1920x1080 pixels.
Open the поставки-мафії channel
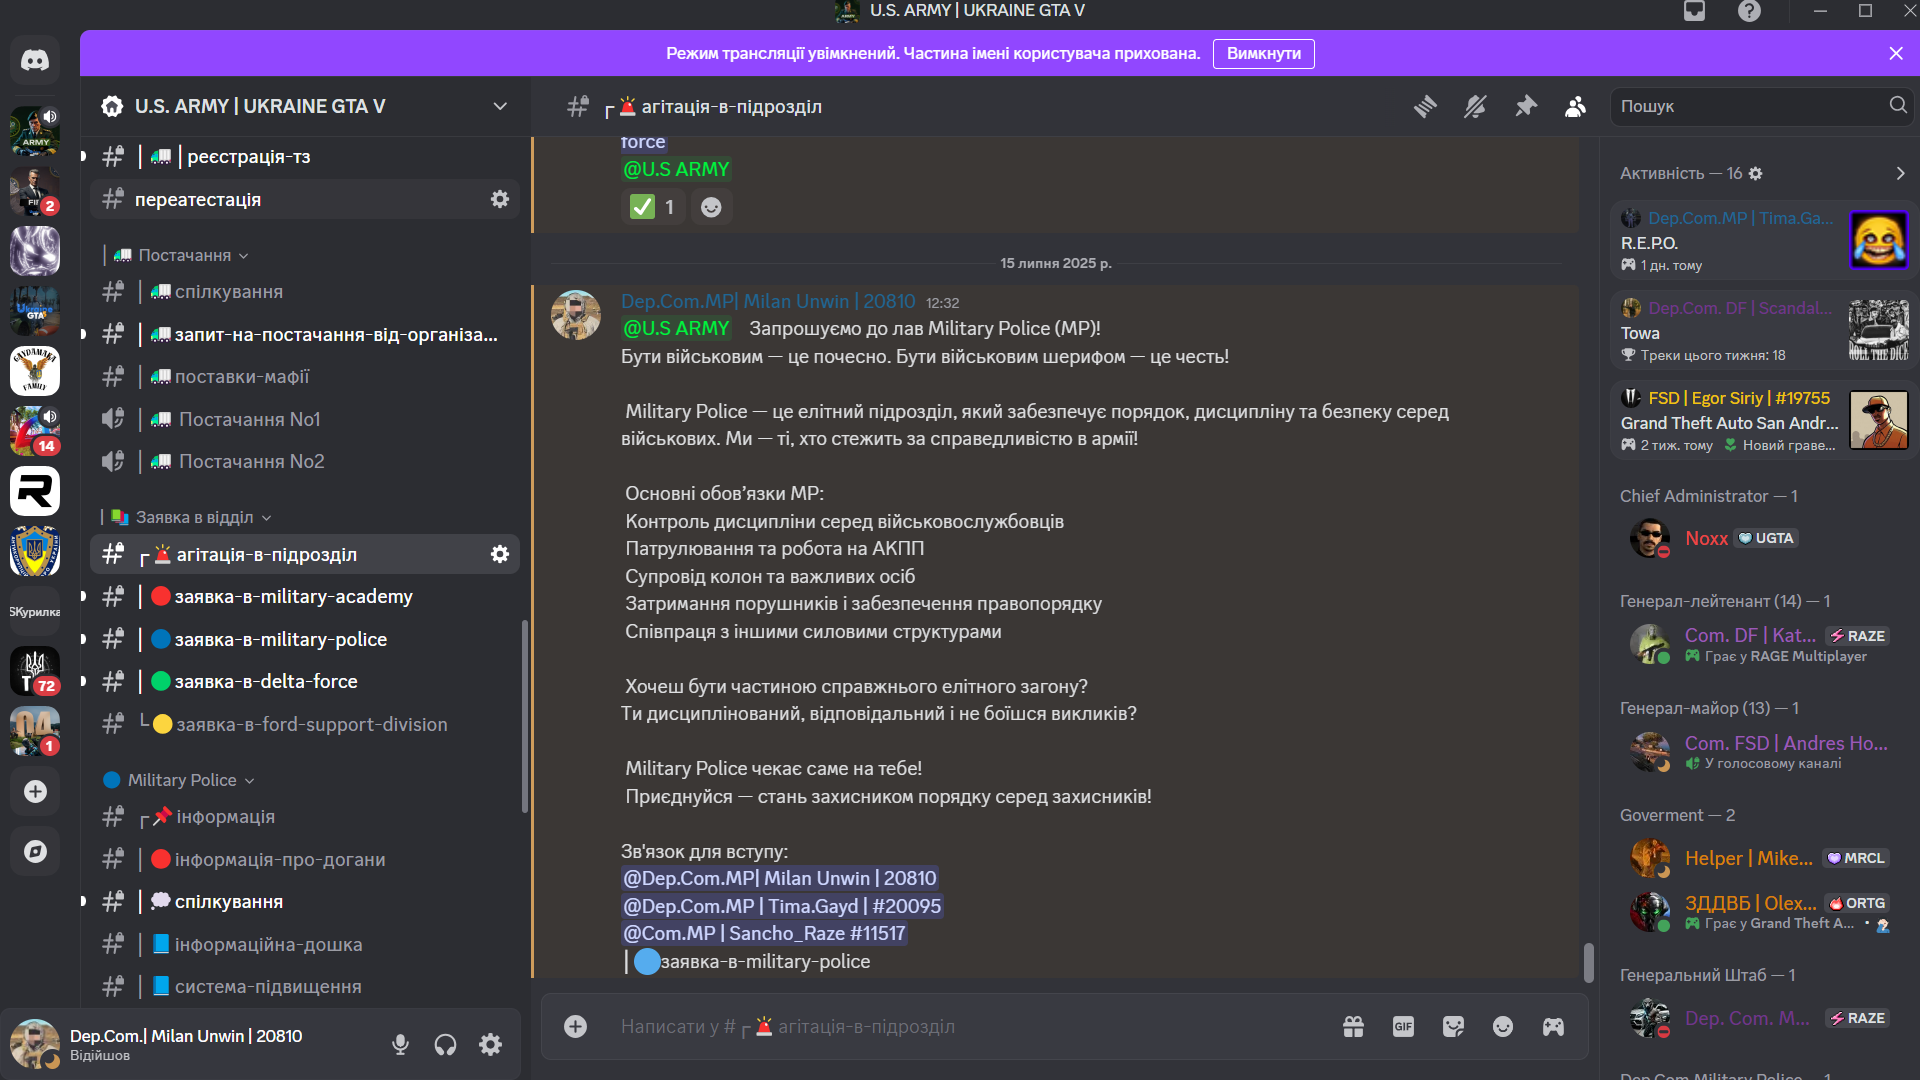coord(305,377)
